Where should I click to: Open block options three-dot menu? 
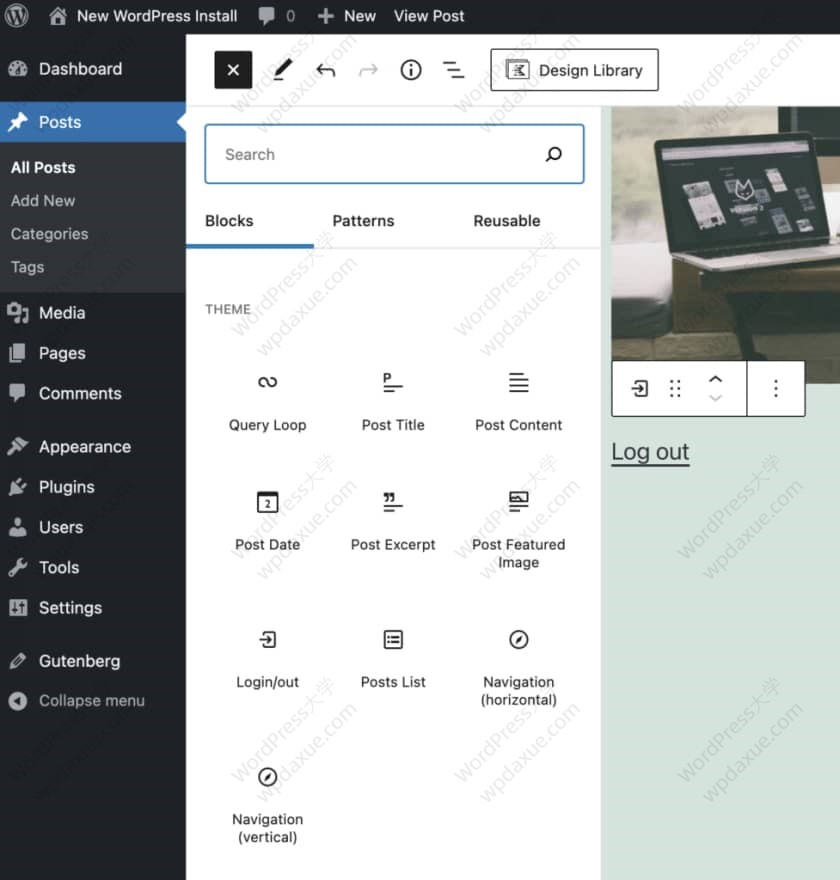point(776,388)
